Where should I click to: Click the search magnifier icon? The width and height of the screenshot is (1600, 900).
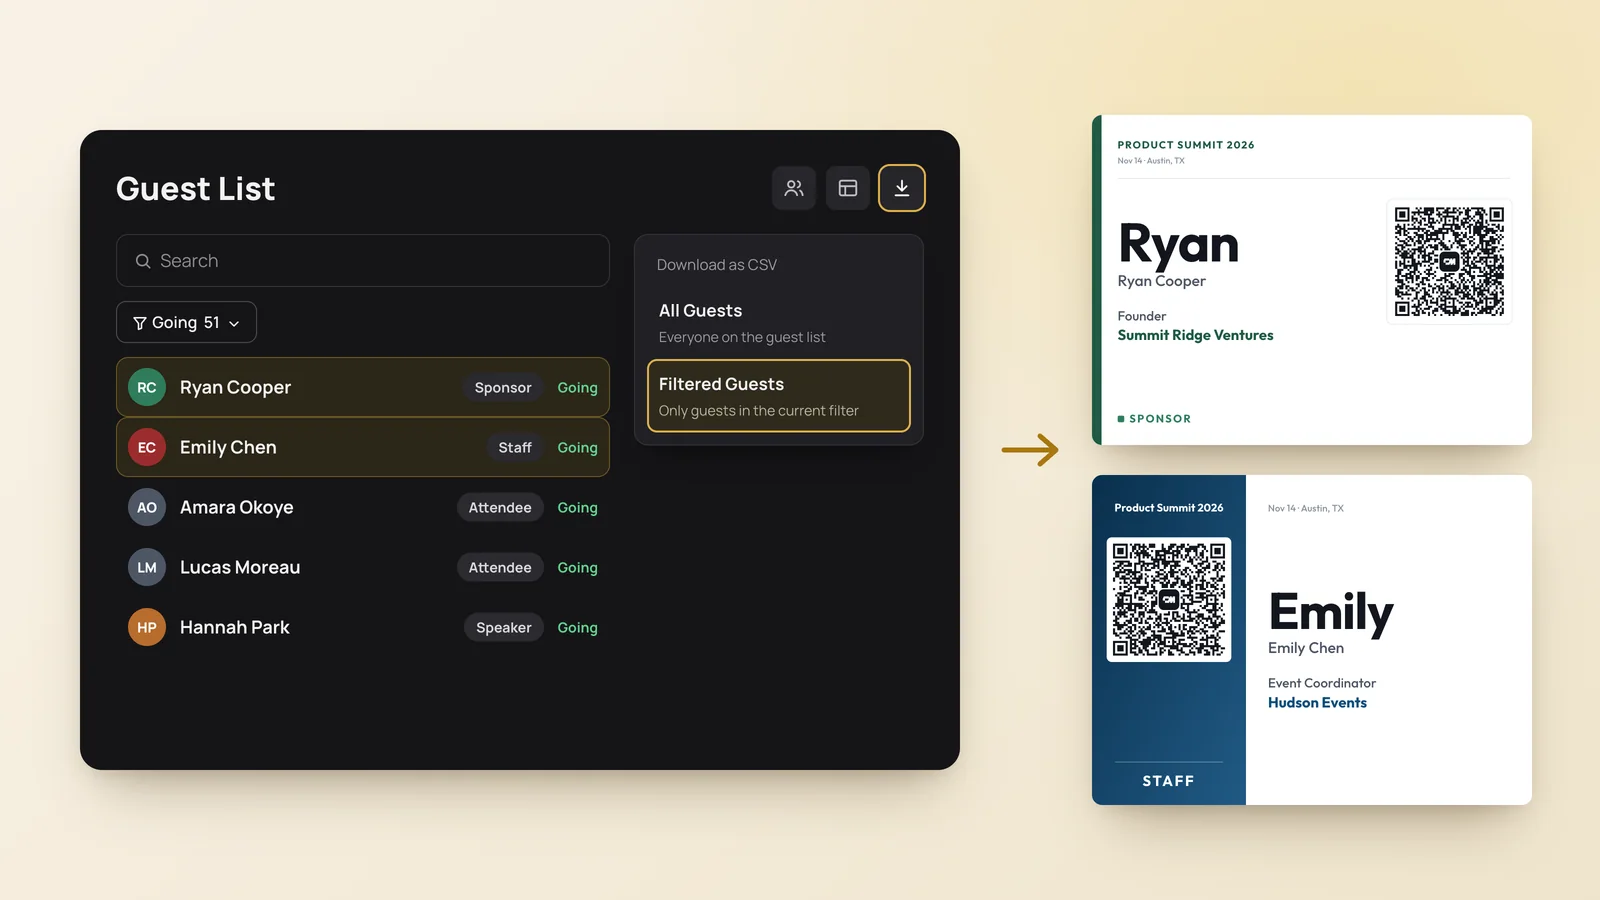coord(143,261)
